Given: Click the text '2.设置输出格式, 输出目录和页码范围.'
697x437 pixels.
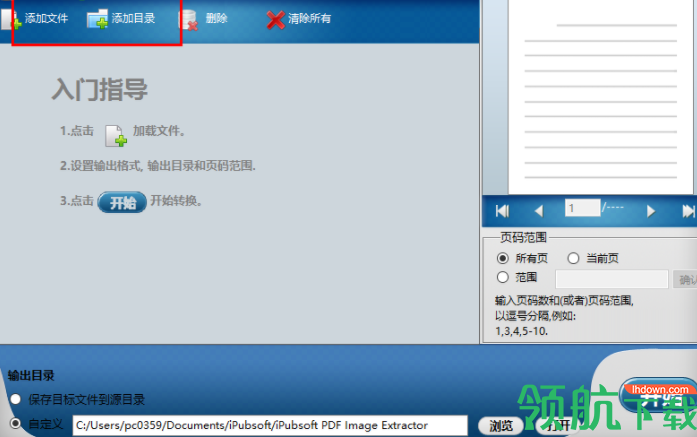Looking at the screenshot, I should tap(158, 166).
